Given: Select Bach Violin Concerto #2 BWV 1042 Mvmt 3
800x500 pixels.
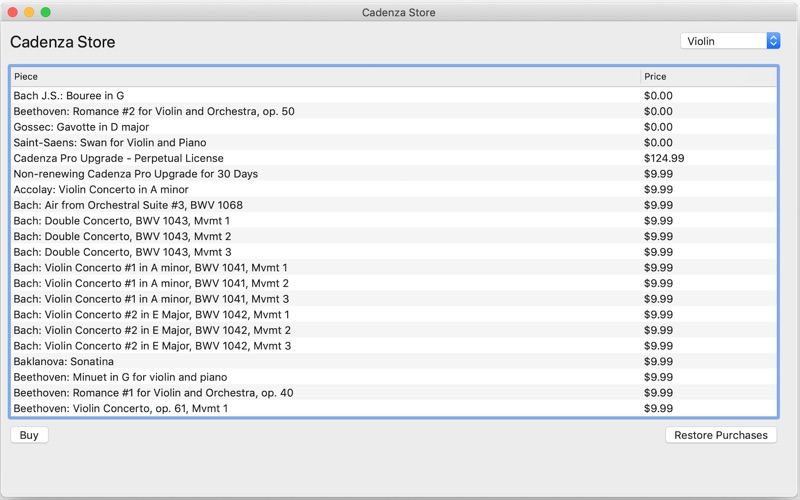Looking at the screenshot, I should [393, 346].
